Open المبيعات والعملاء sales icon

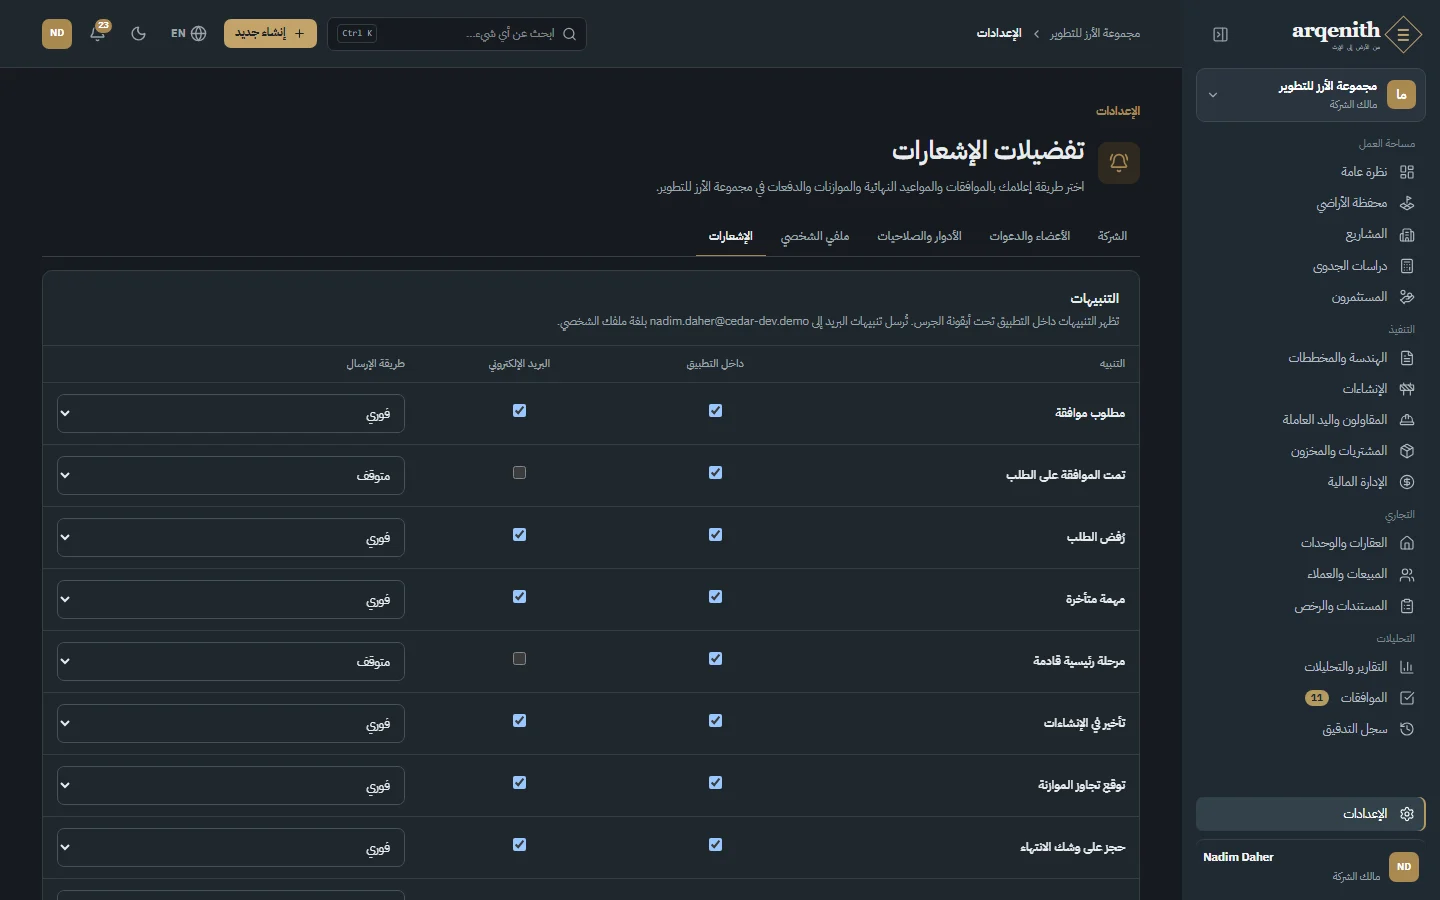(1407, 574)
